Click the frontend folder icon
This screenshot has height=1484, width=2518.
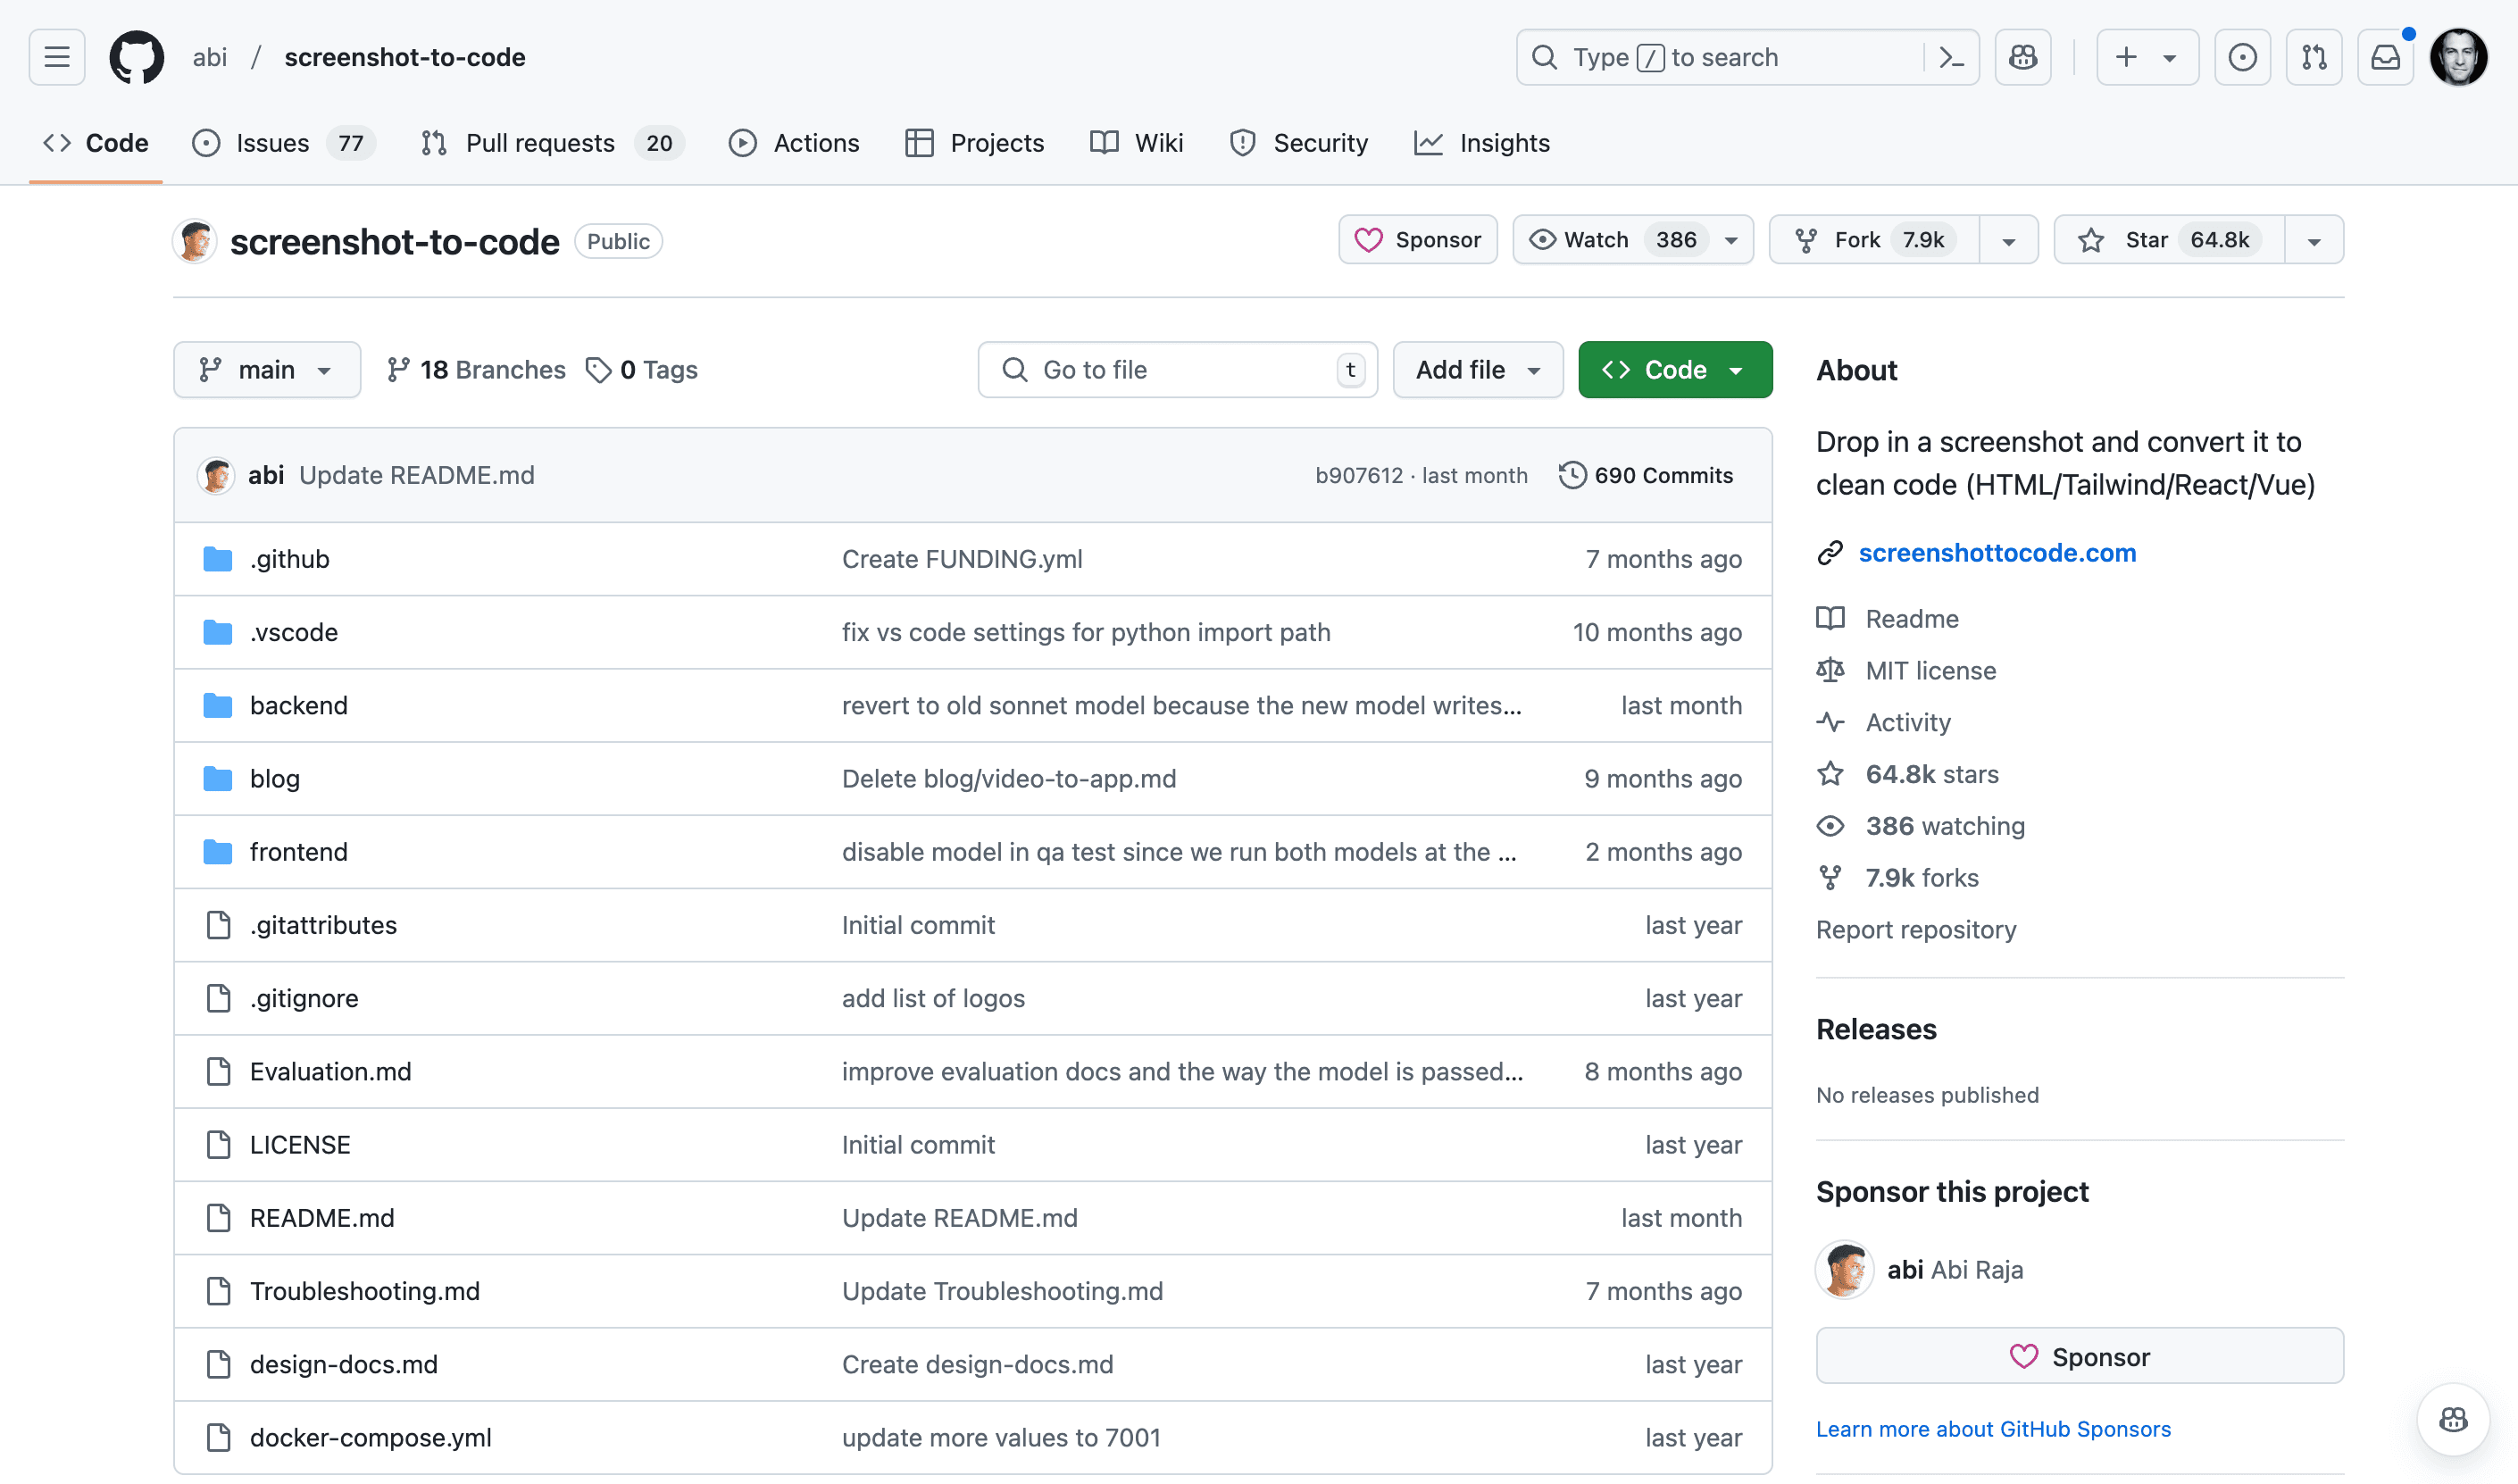click(218, 852)
